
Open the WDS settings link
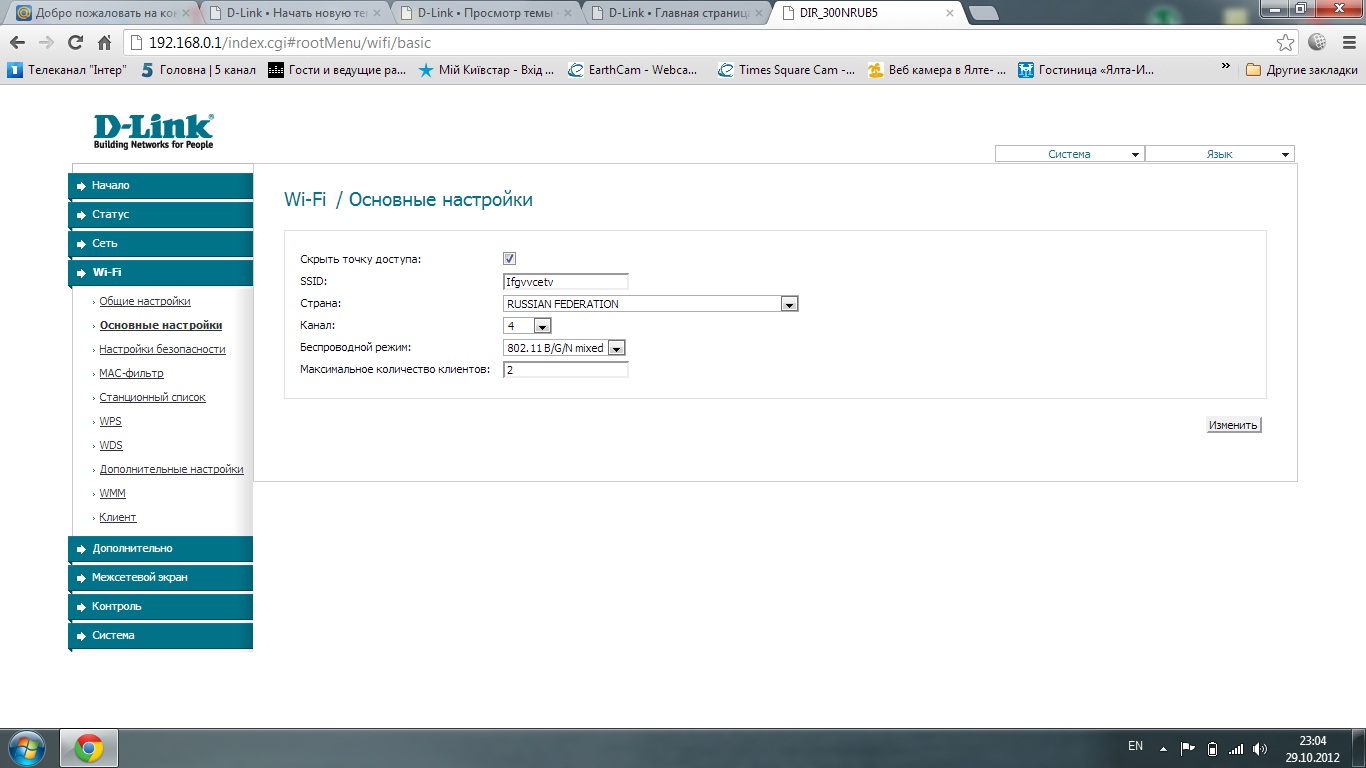tap(111, 445)
